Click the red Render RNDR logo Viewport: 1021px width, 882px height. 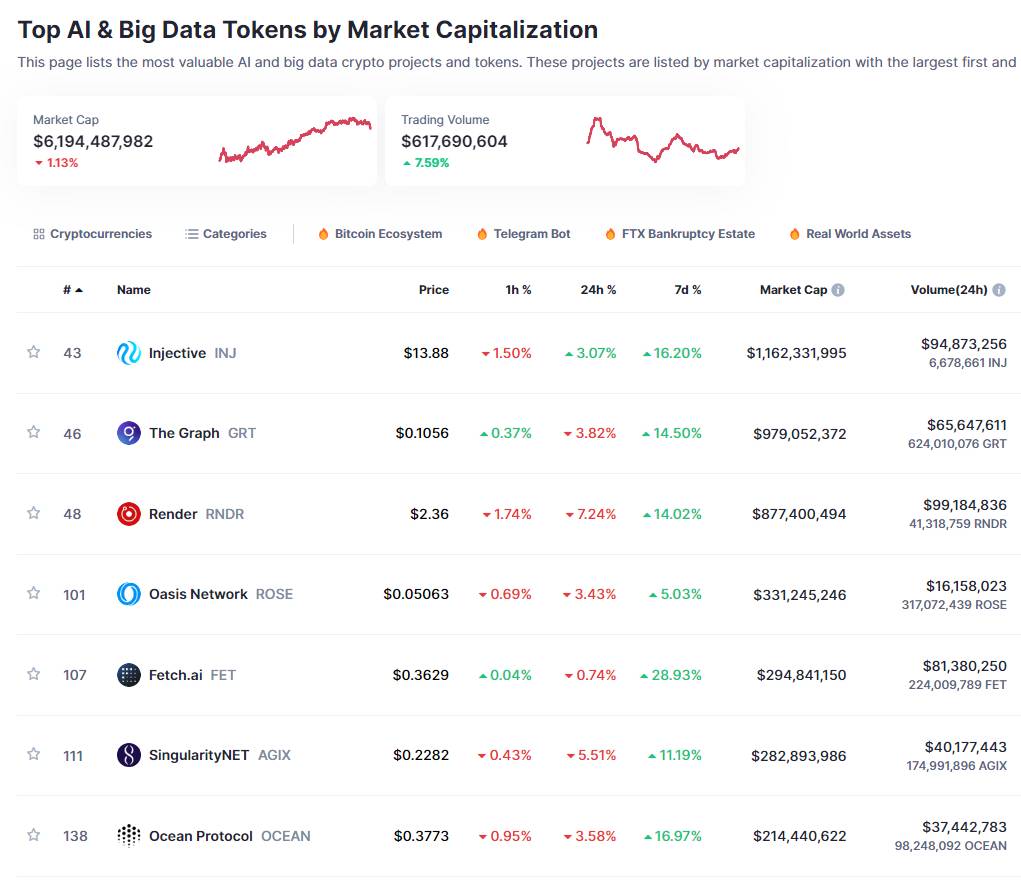coord(128,514)
